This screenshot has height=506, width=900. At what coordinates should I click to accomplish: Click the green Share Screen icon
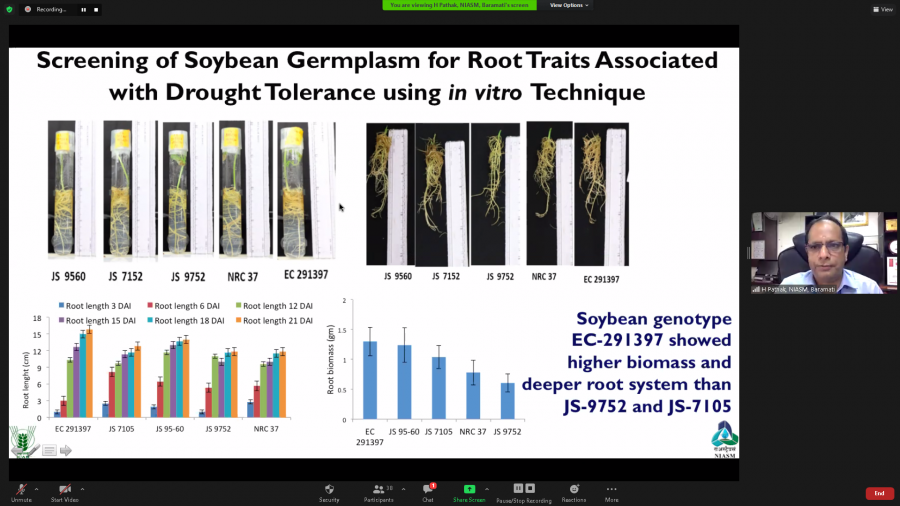469,489
